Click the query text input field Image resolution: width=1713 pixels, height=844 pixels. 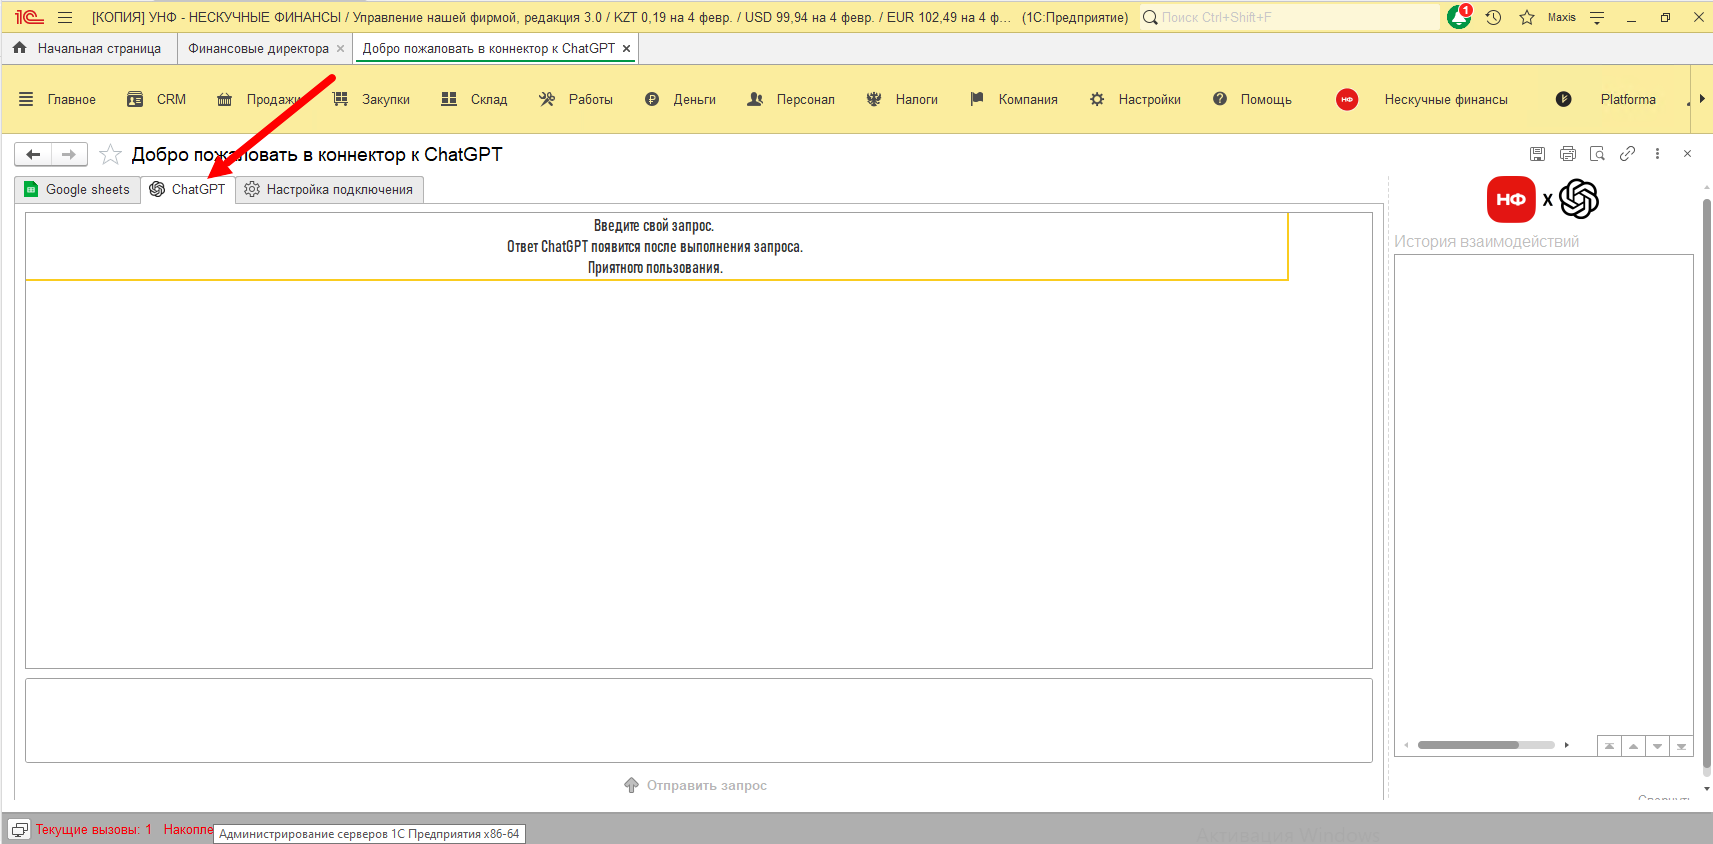pos(698,720)
